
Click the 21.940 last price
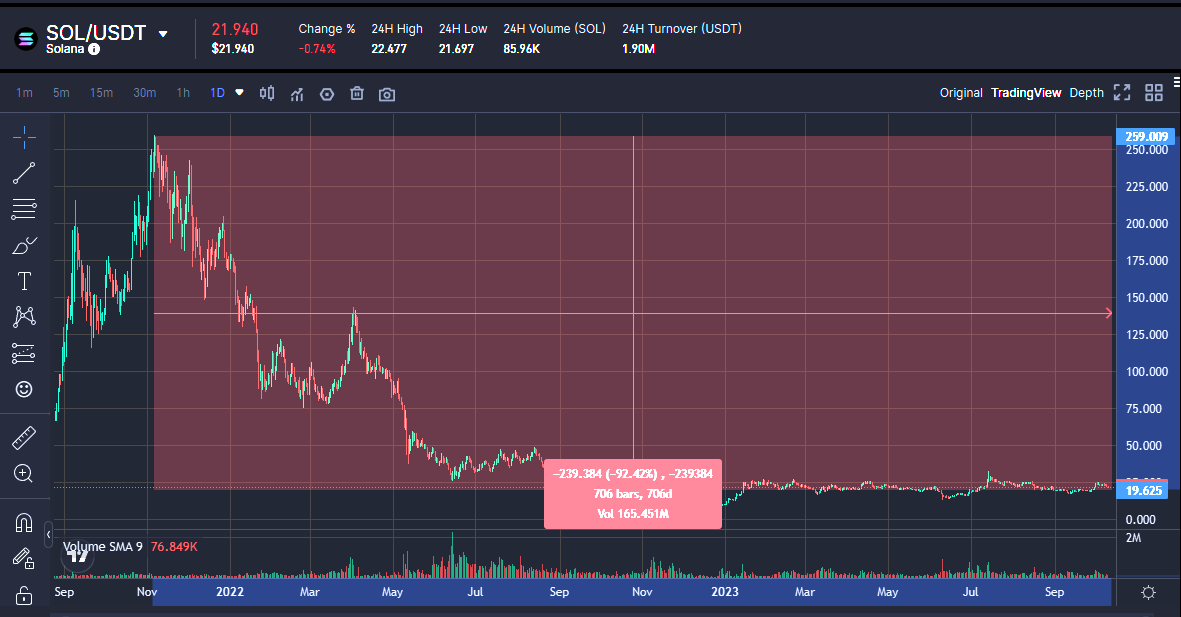pos(234,29)
